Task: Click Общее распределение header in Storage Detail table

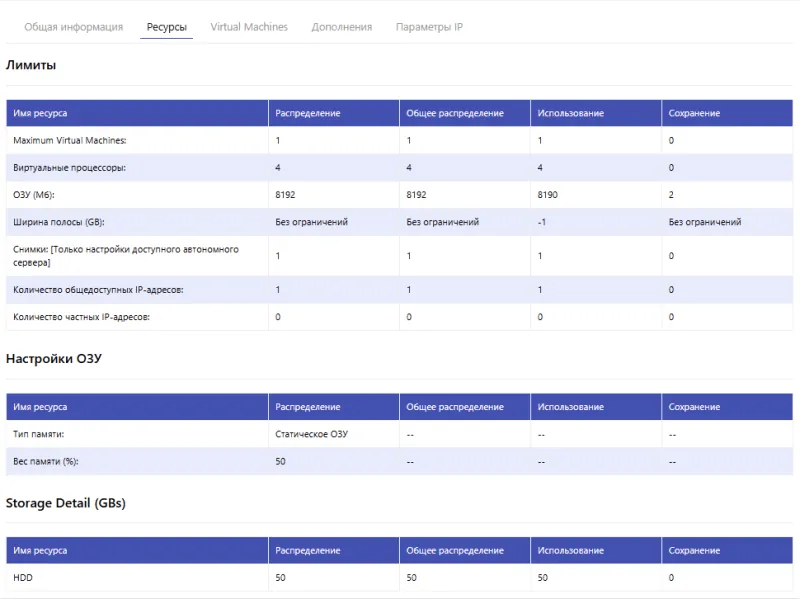Action: (454, 551)
